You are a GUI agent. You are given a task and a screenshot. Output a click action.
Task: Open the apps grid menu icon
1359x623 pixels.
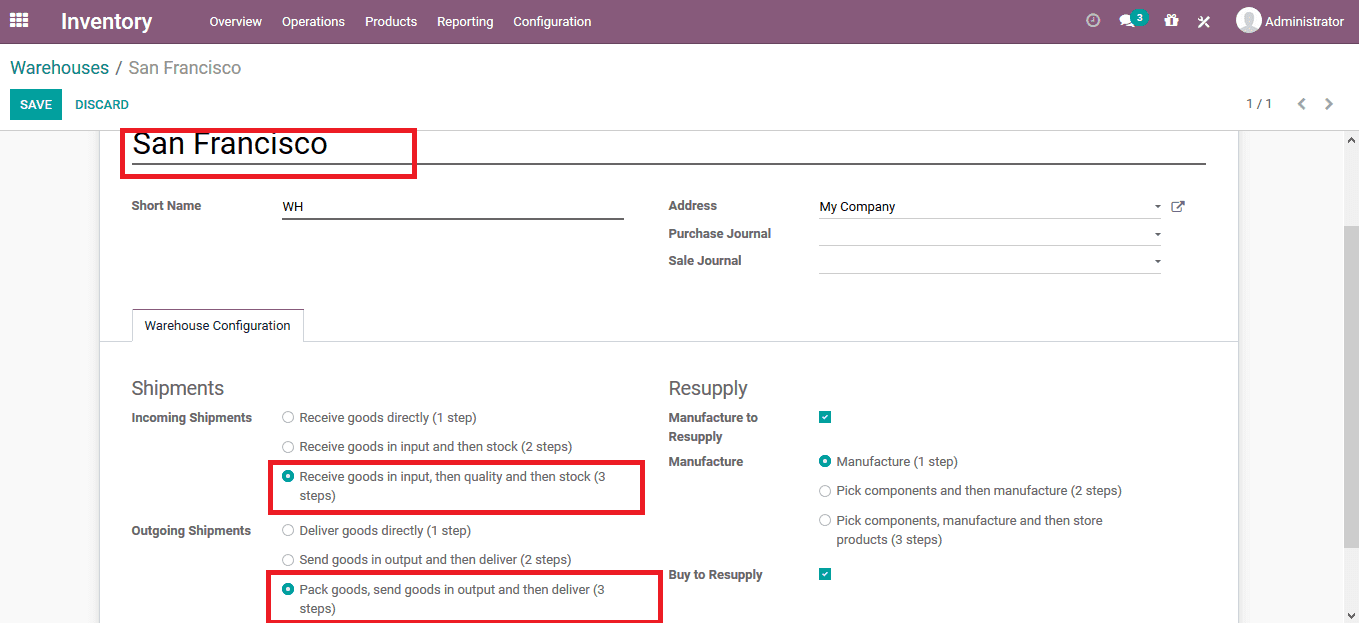(19, 20)
